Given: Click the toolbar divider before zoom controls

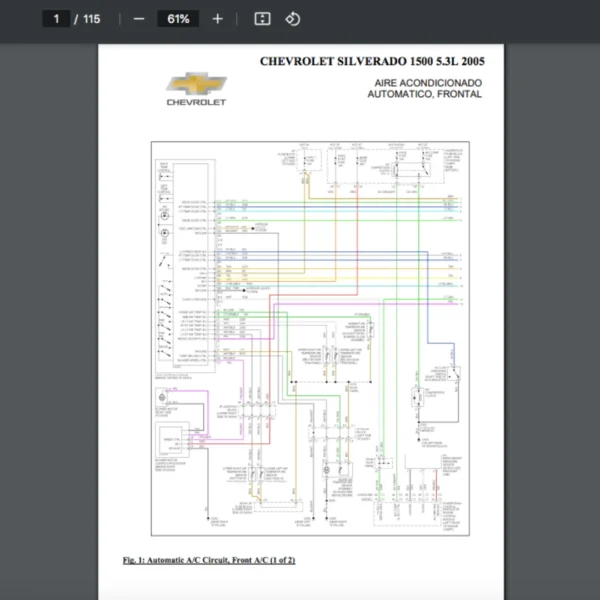Looking at the screenshot, I should pos(118,18).
